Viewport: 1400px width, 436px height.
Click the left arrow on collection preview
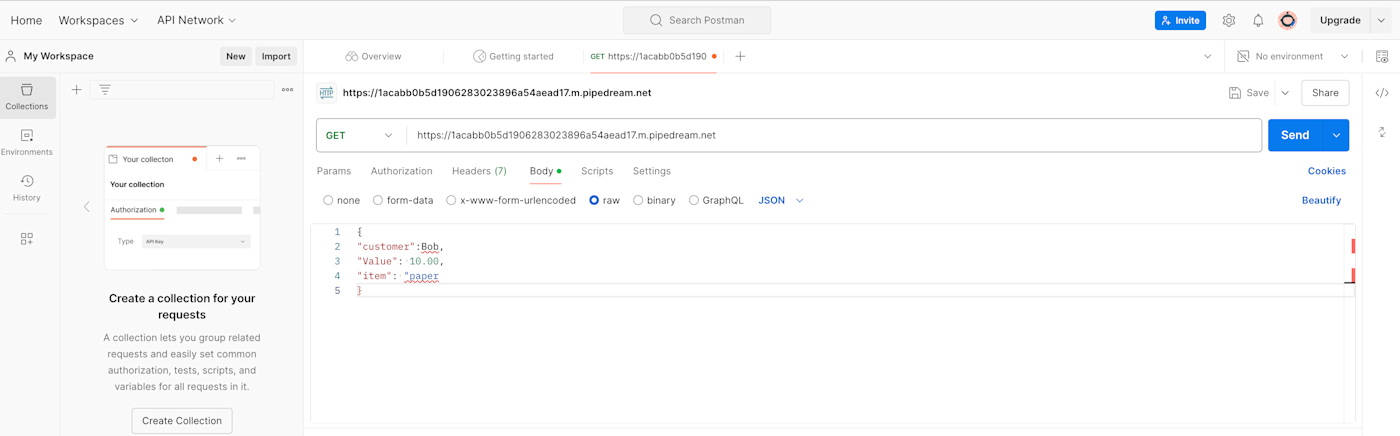coord(86,207)
